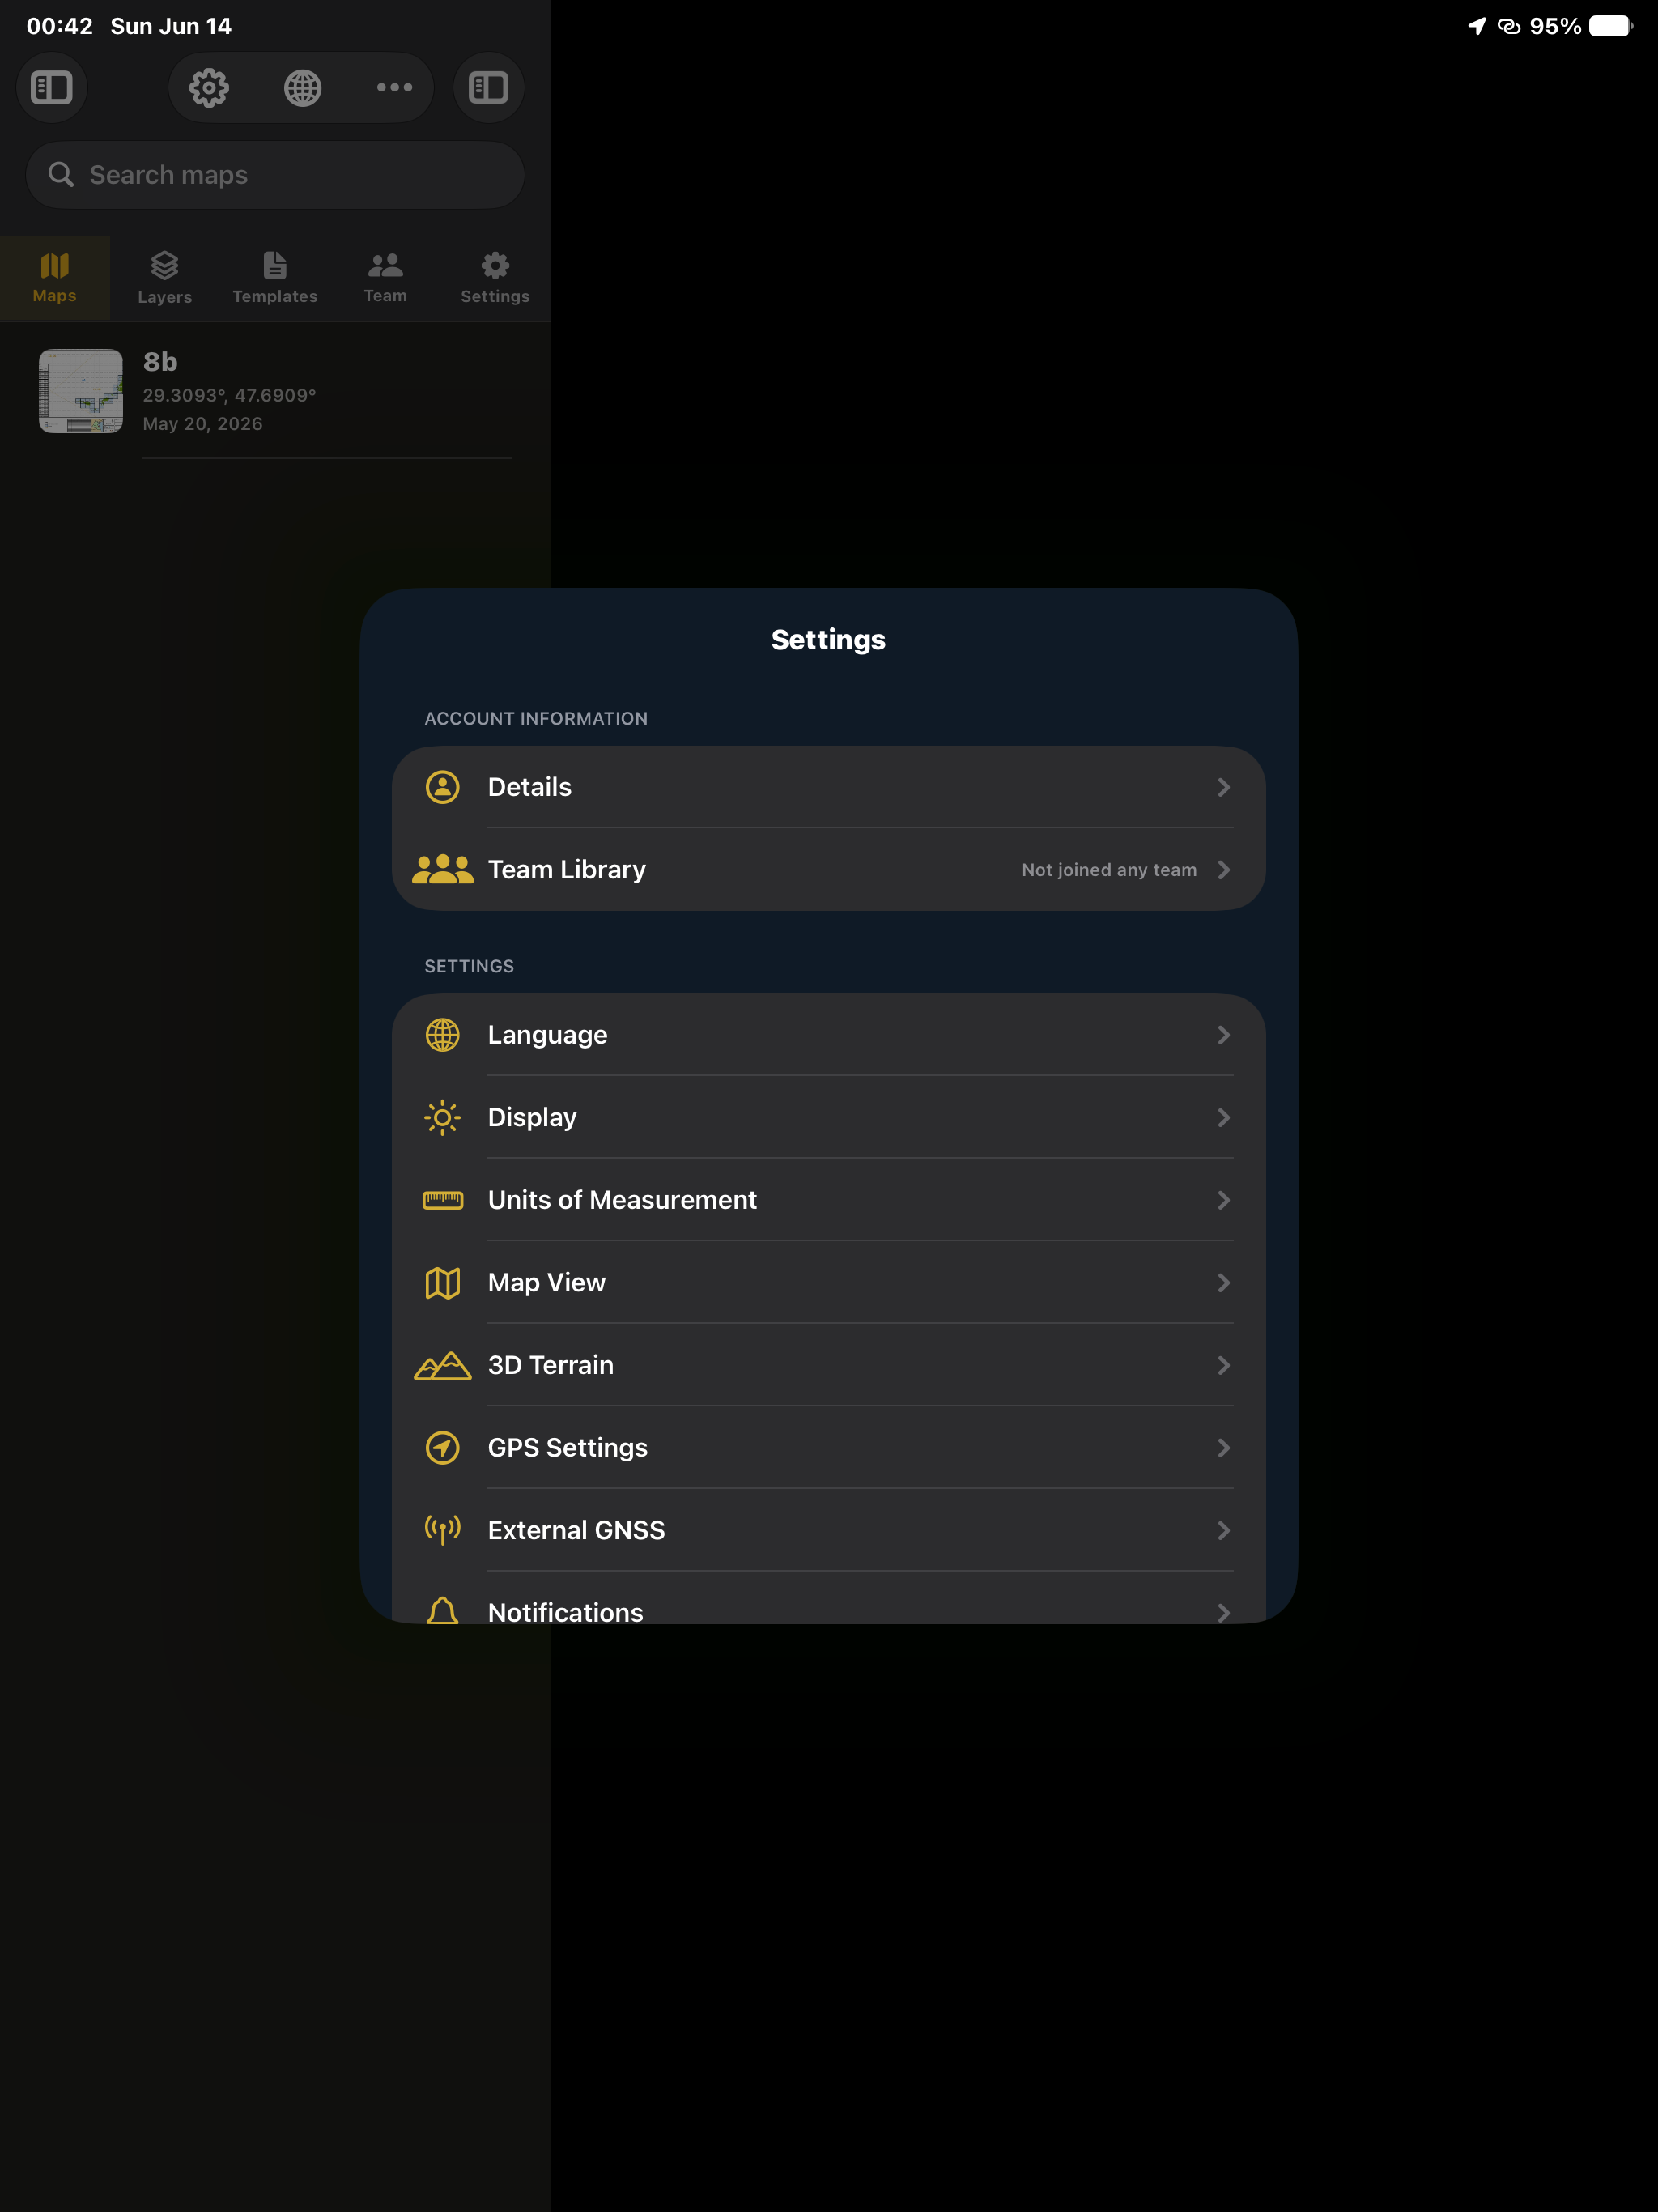Open GPS Settings

(829, 1448)
